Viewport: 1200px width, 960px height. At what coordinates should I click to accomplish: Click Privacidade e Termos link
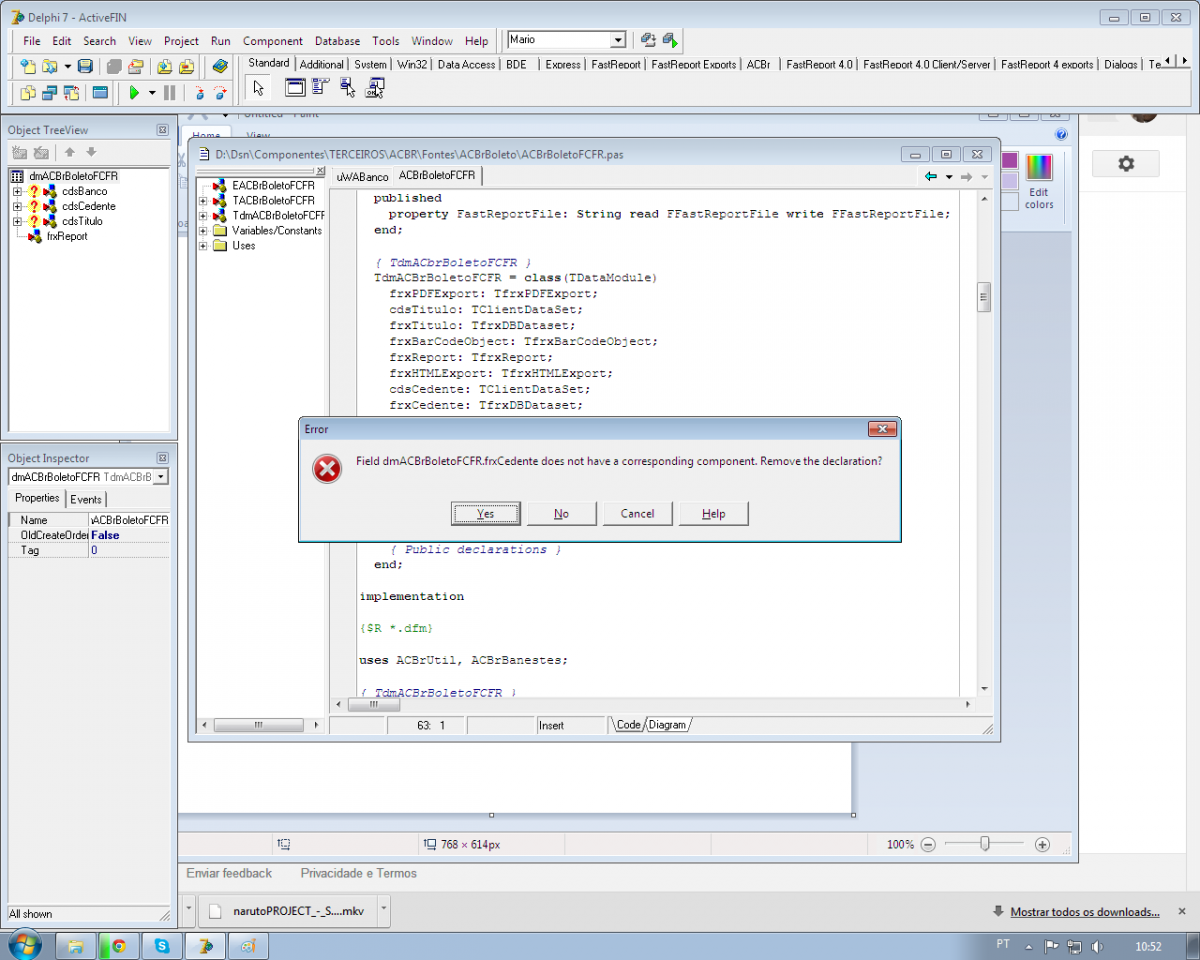[359, 873]
